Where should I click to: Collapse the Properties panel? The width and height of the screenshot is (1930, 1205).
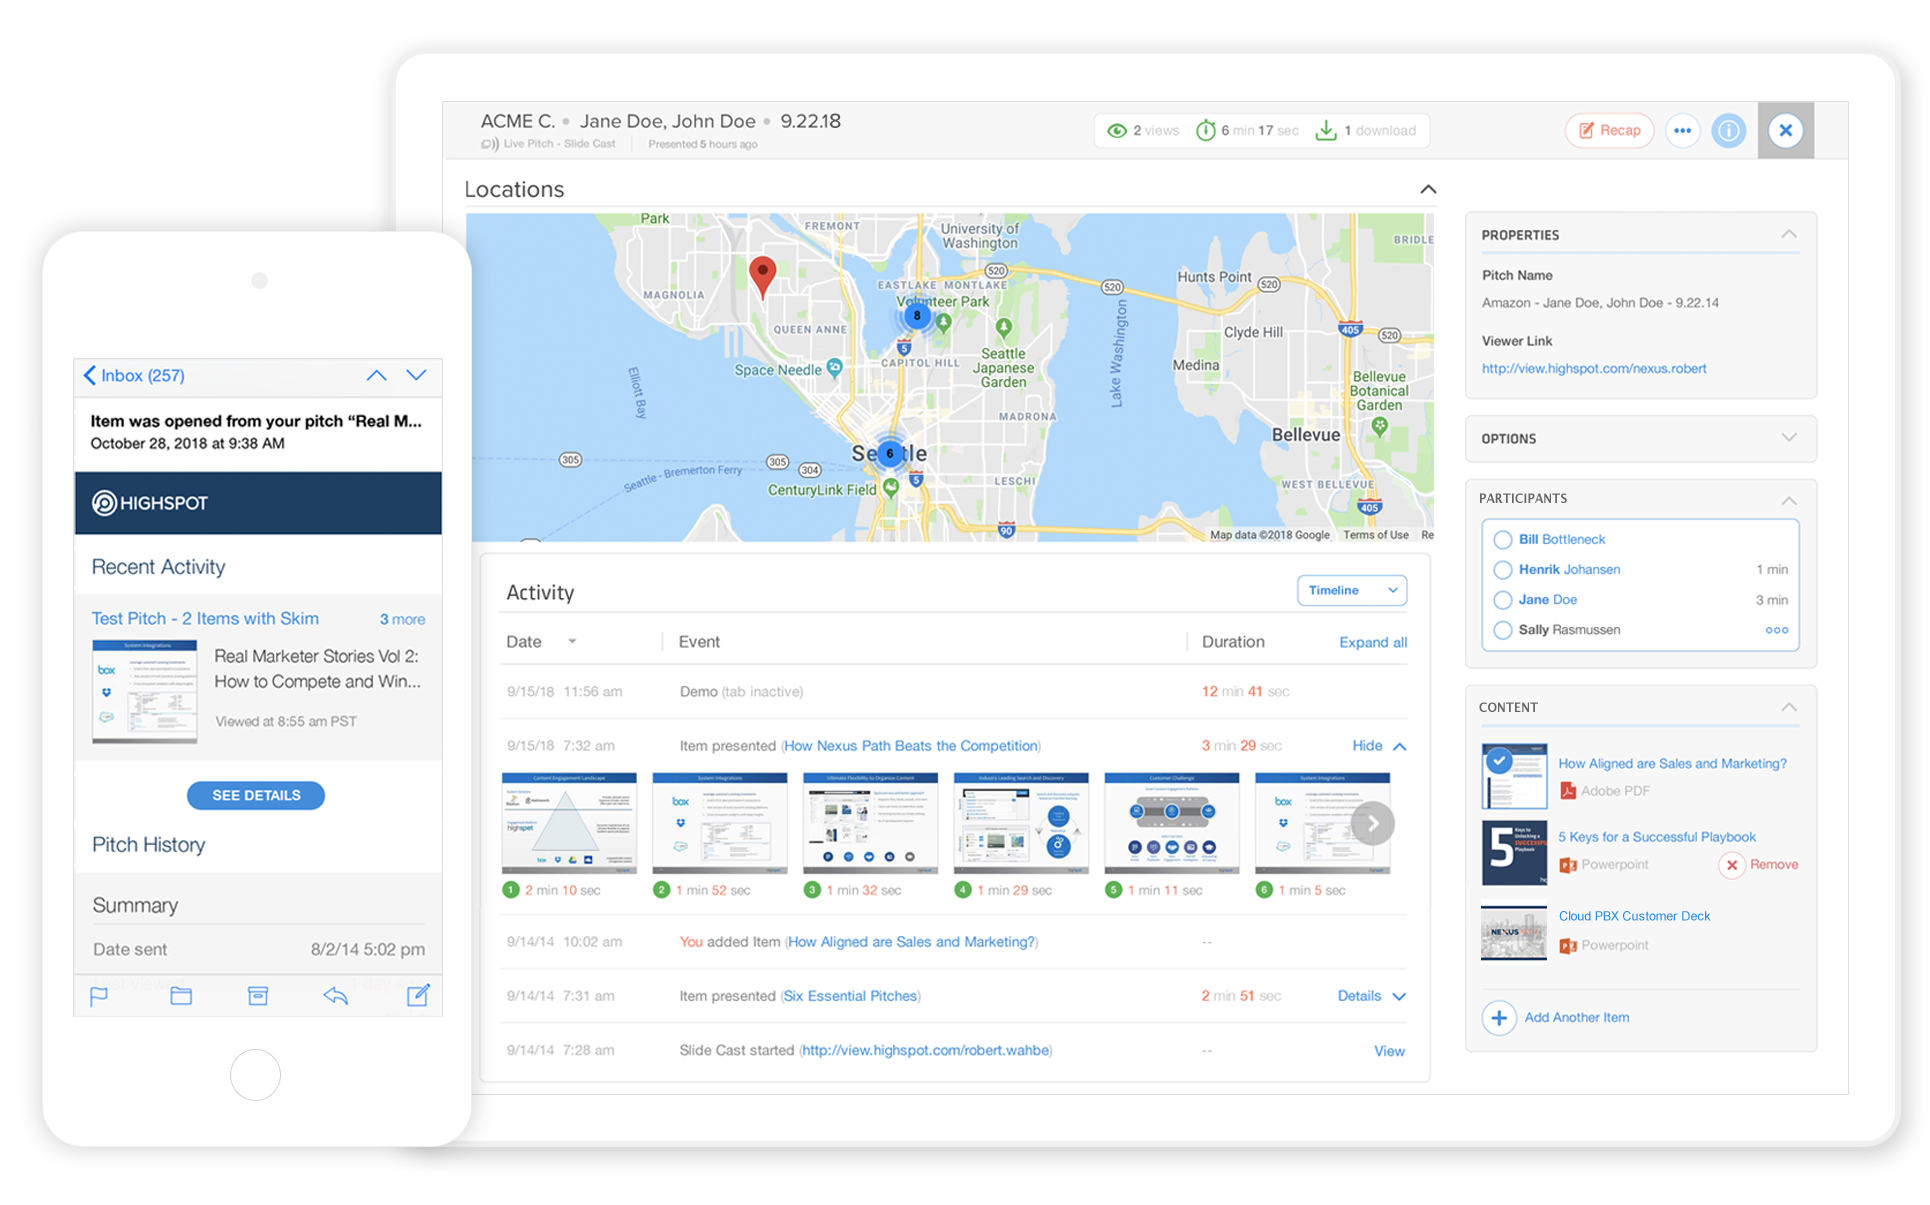(1788, 234)
